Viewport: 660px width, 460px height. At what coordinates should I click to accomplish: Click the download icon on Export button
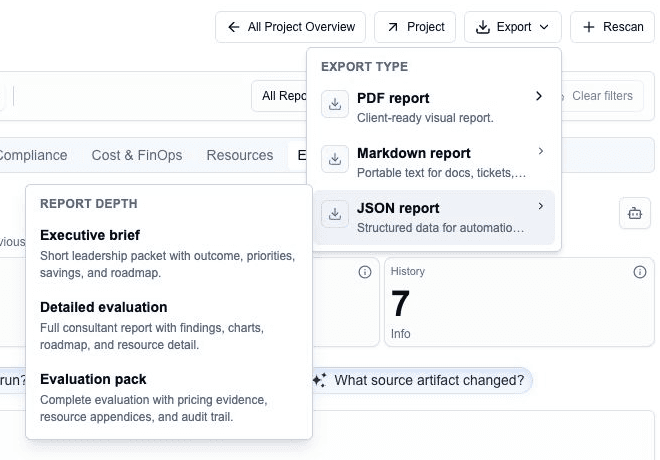pyautogui.click(x=483, y=27)
